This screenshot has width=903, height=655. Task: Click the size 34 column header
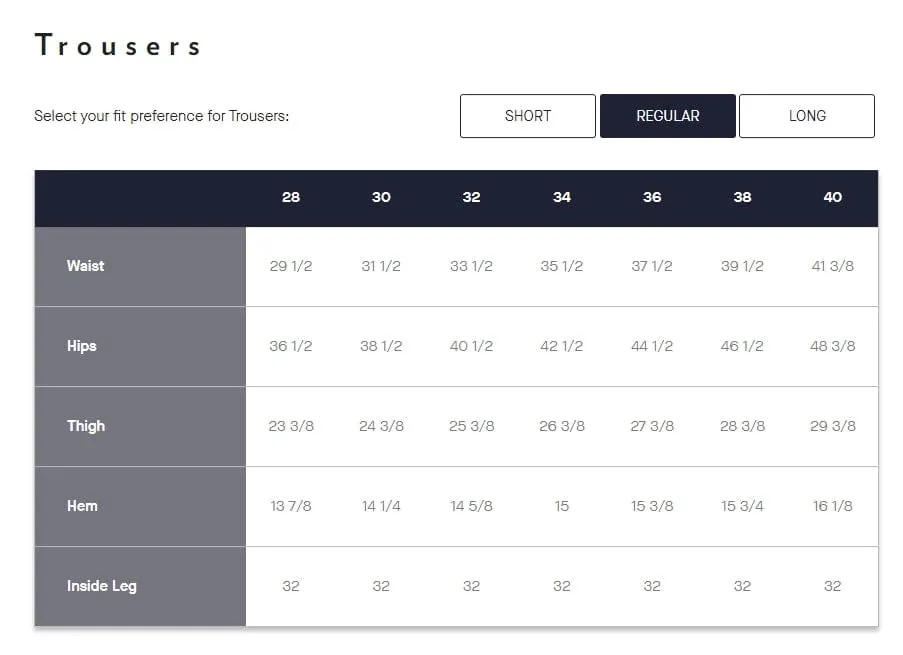tap(561, 197)
